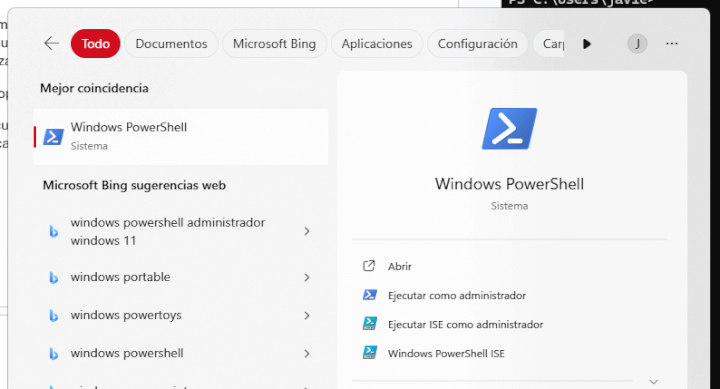
Task: Expand the 'windows powershell administrador' suggestion chevron
Action: coord(307,231)
